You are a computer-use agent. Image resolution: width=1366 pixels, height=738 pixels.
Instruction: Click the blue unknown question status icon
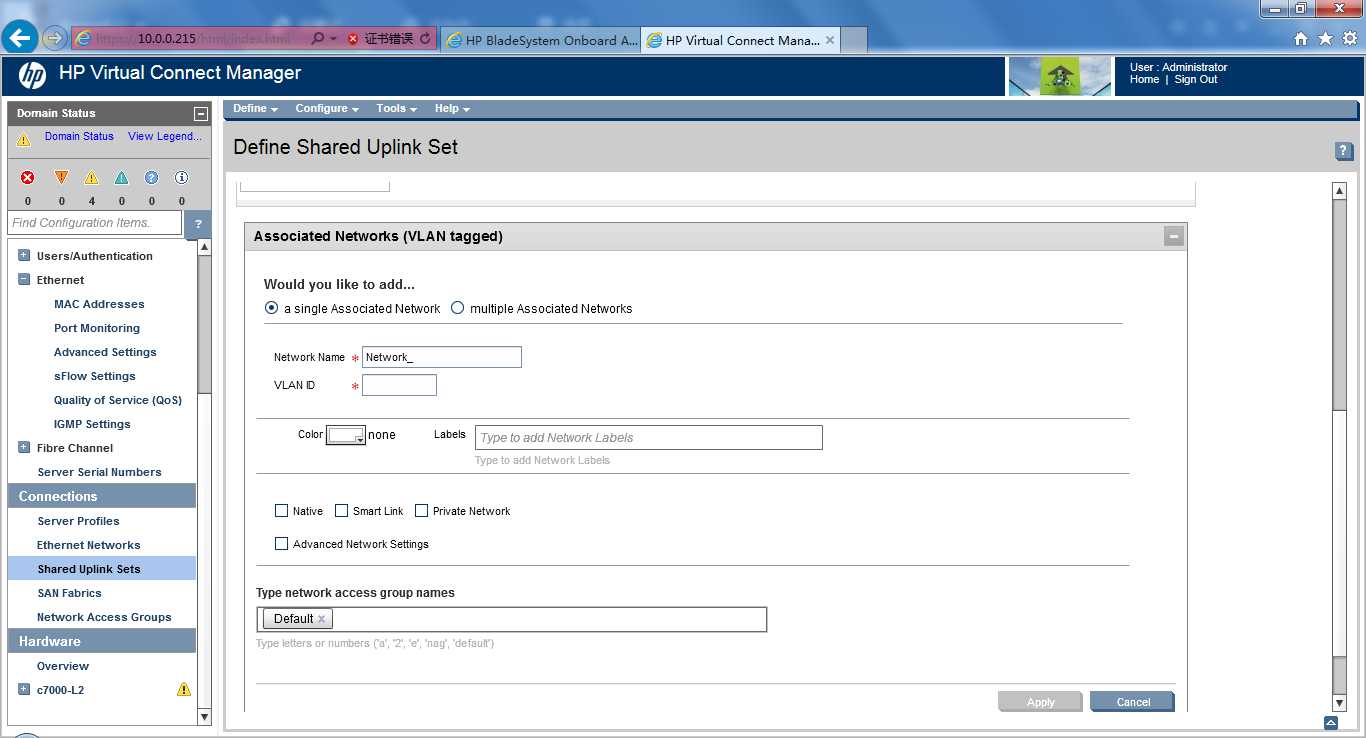151,177
